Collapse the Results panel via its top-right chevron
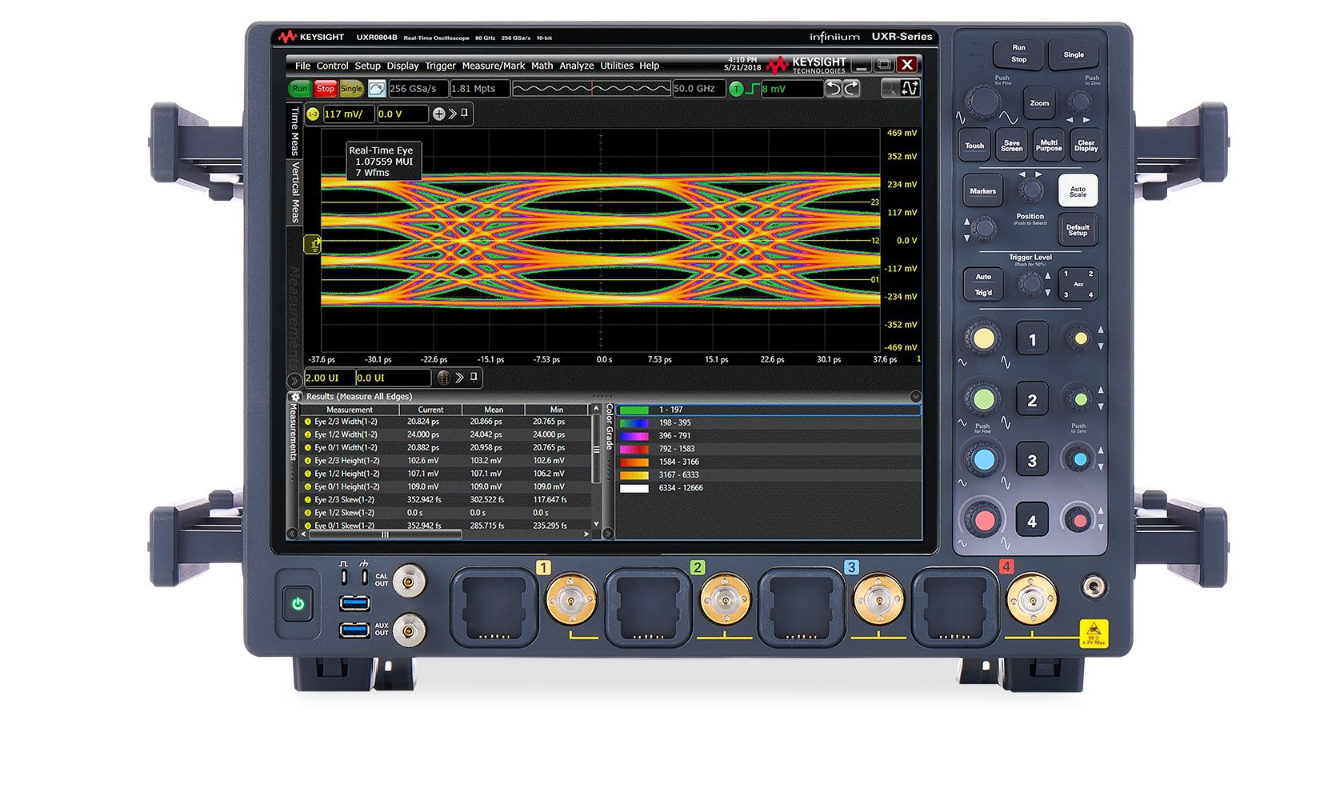Image resolution: width=1340 pixels, height=810 pixels. point(914,396)
